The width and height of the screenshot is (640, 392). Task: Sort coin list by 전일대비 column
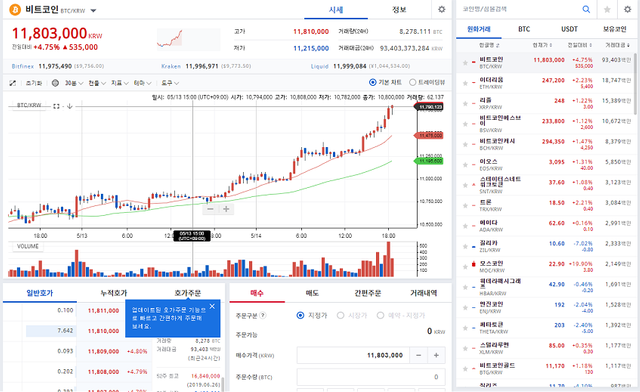580,45
